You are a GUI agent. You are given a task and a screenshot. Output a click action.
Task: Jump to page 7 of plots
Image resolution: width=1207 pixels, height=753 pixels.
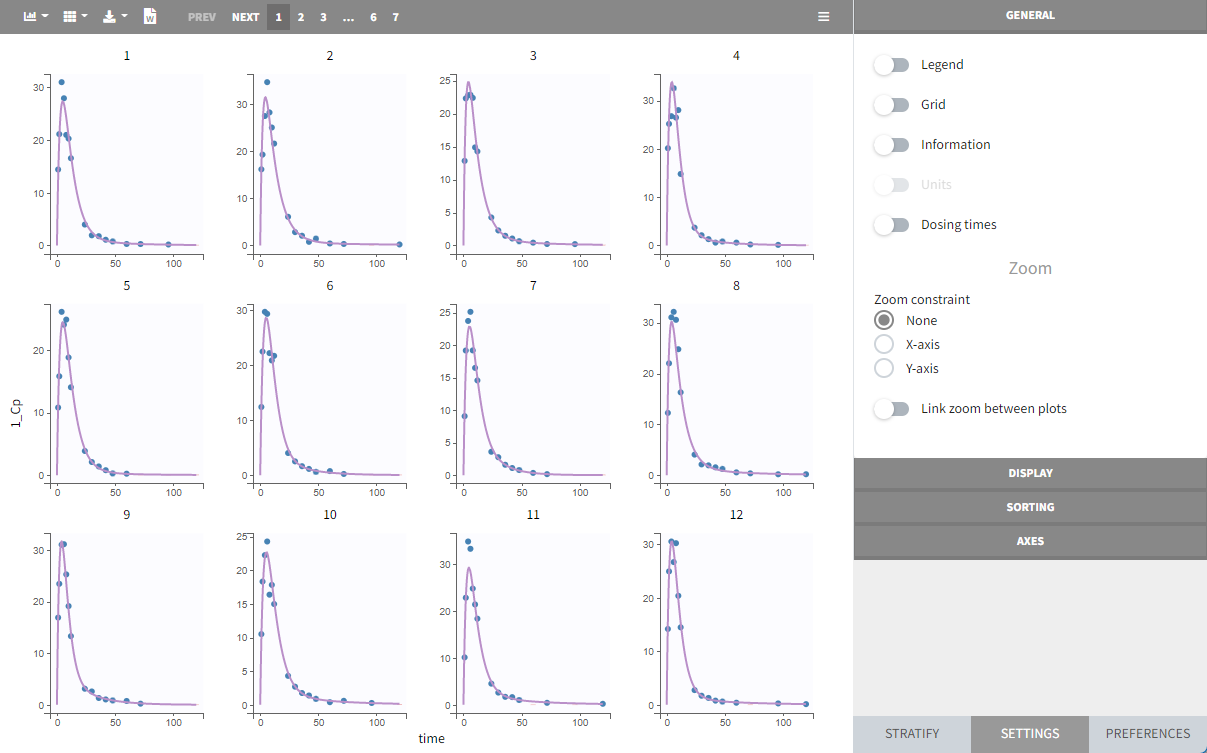click(396, 17)
